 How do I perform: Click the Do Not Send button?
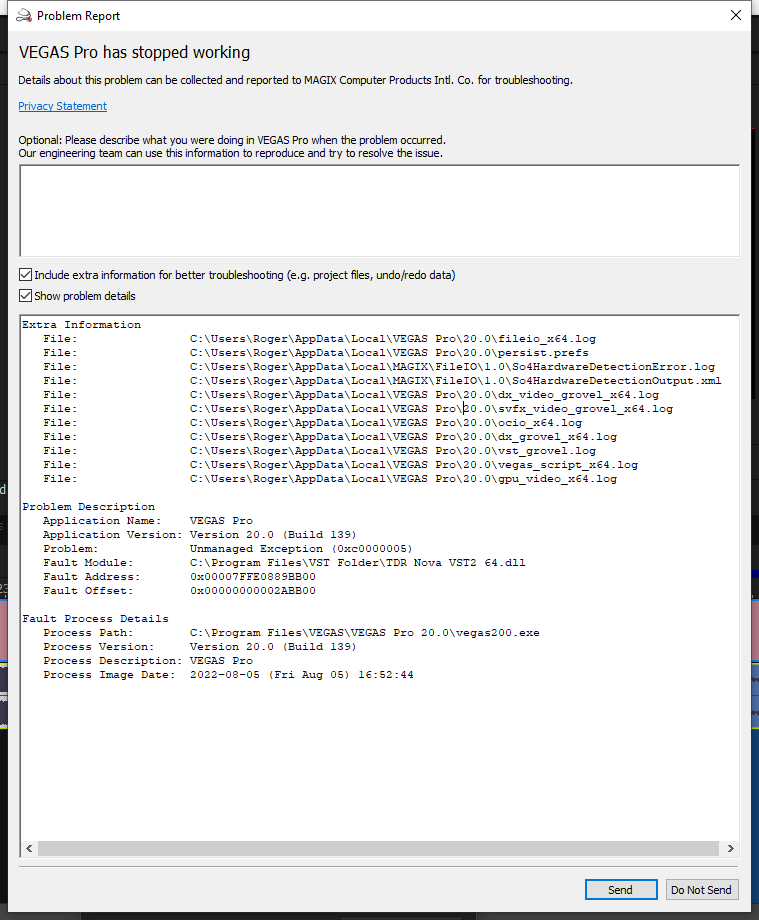[701, 890]
